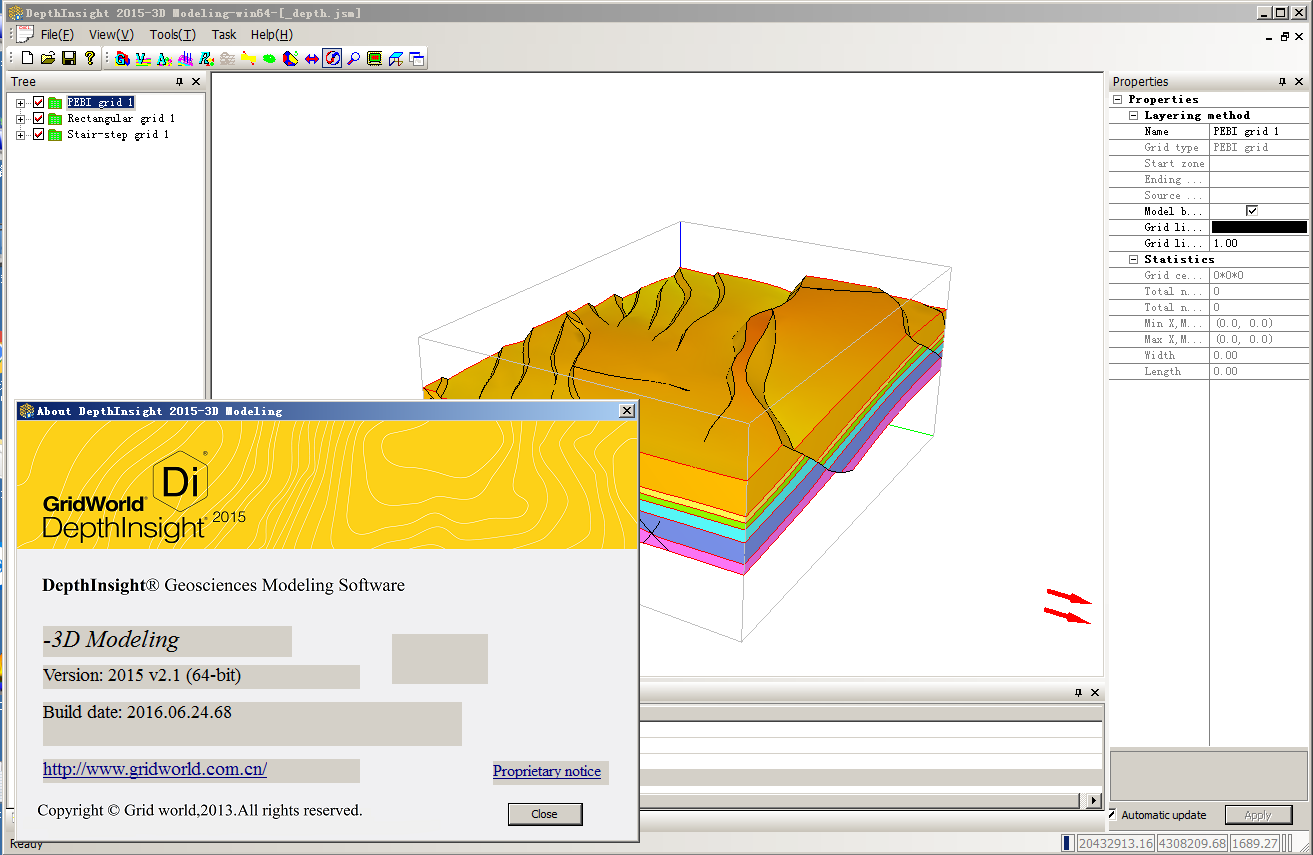Click the green folder icon of Stair-step grid 1
The width and height of the screenshot is (1313, 855).
(x=55, y=135)
